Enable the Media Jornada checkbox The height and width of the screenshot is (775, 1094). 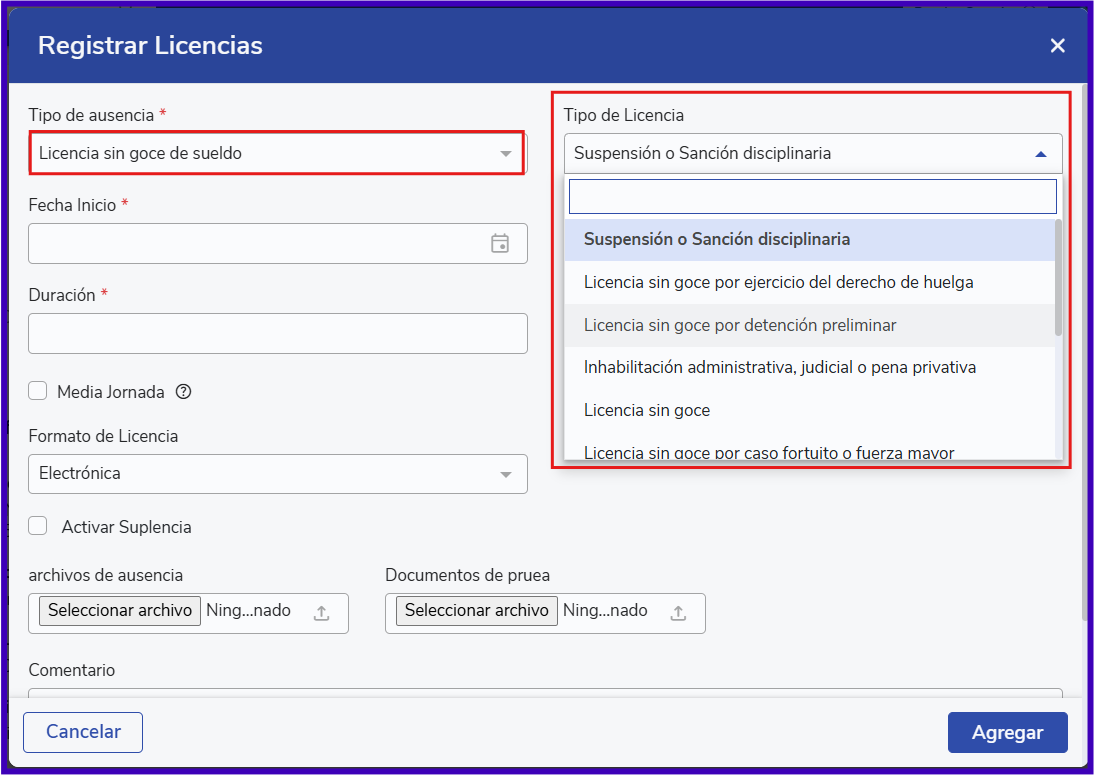(x=38, y=391)
